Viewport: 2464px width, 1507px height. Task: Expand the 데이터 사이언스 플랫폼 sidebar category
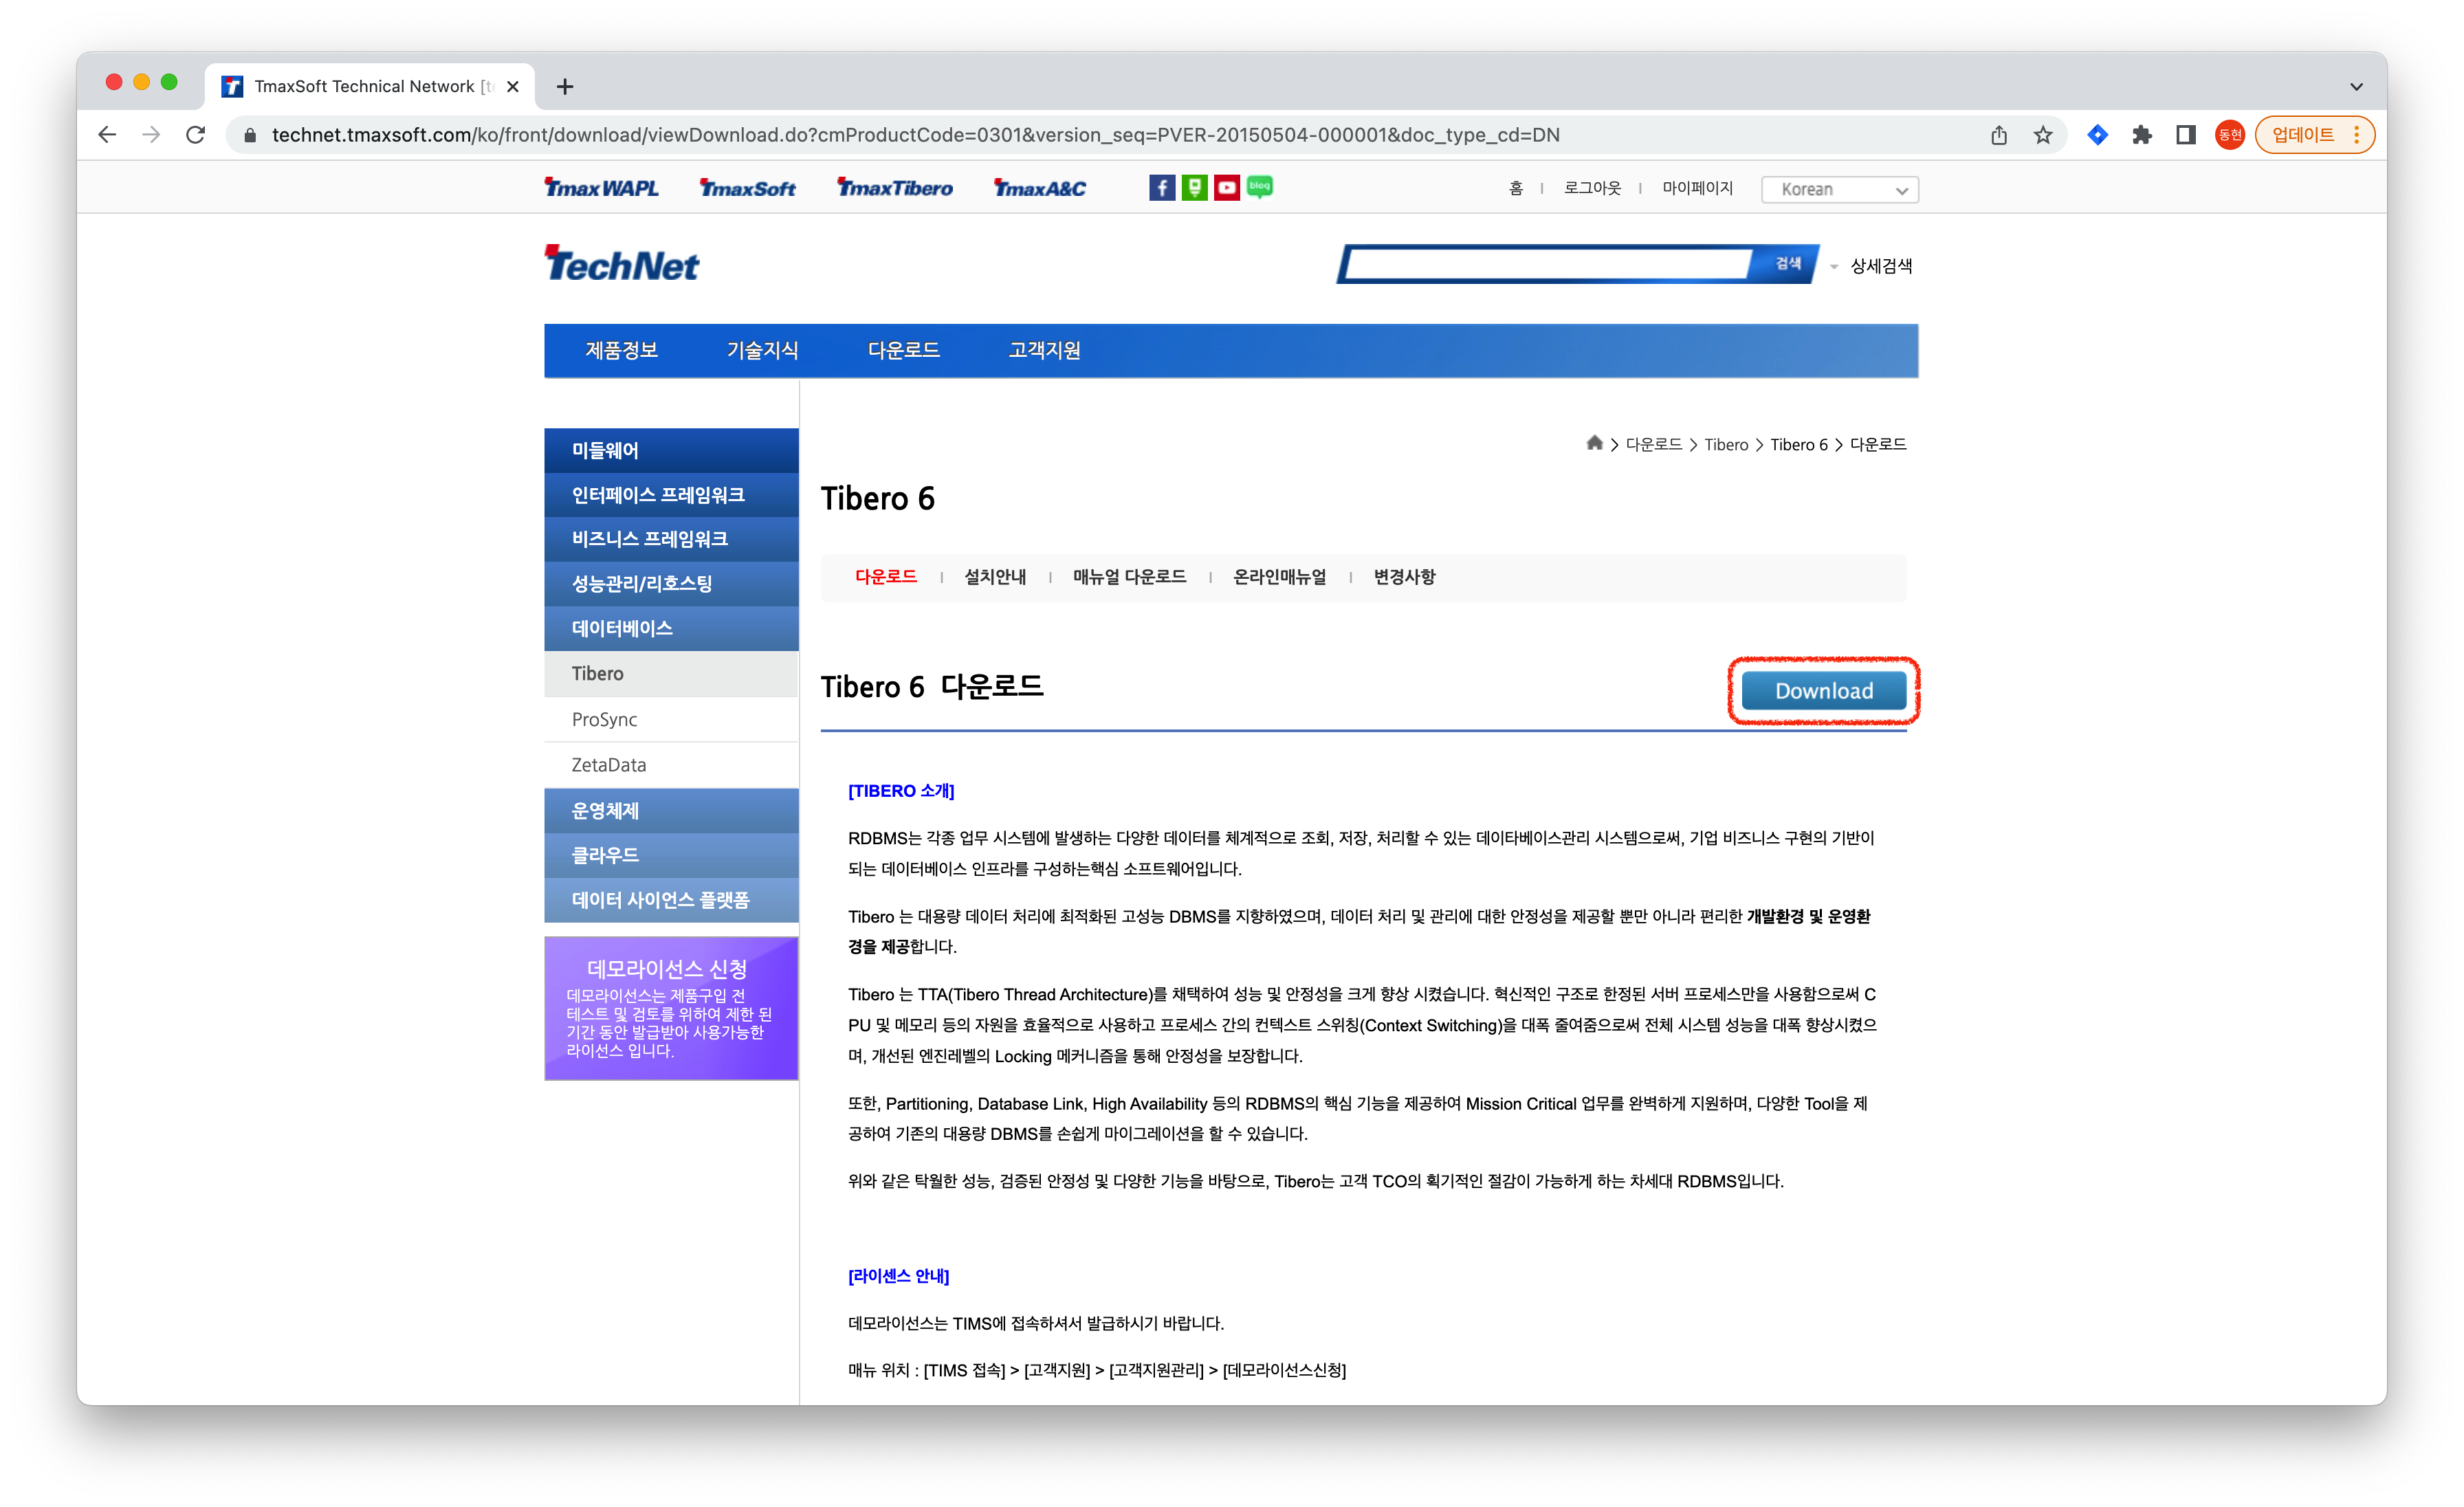tap(671, 900)
